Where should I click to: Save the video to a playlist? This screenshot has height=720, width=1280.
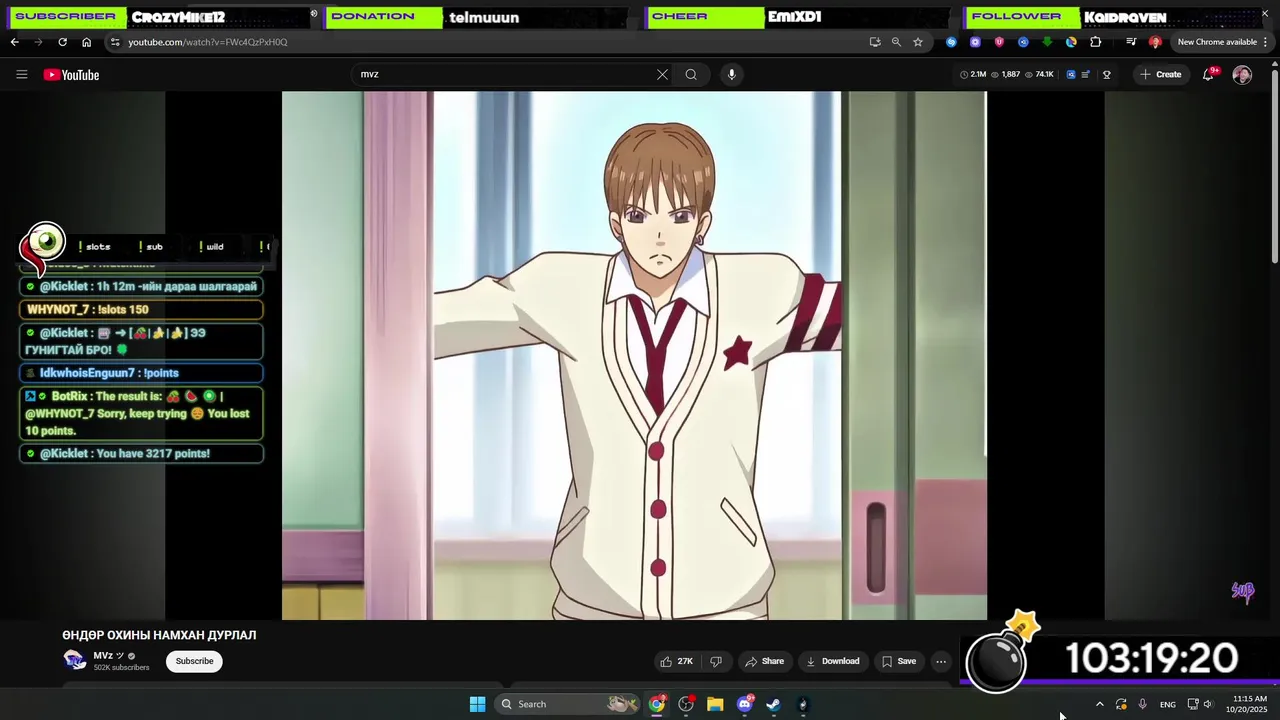tap(898, 661)
